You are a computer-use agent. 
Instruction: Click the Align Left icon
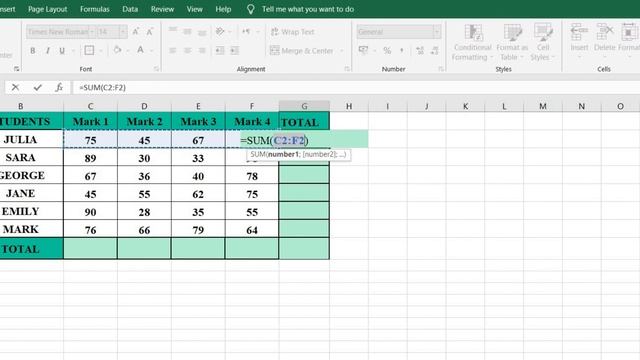(x=173, y=51)
